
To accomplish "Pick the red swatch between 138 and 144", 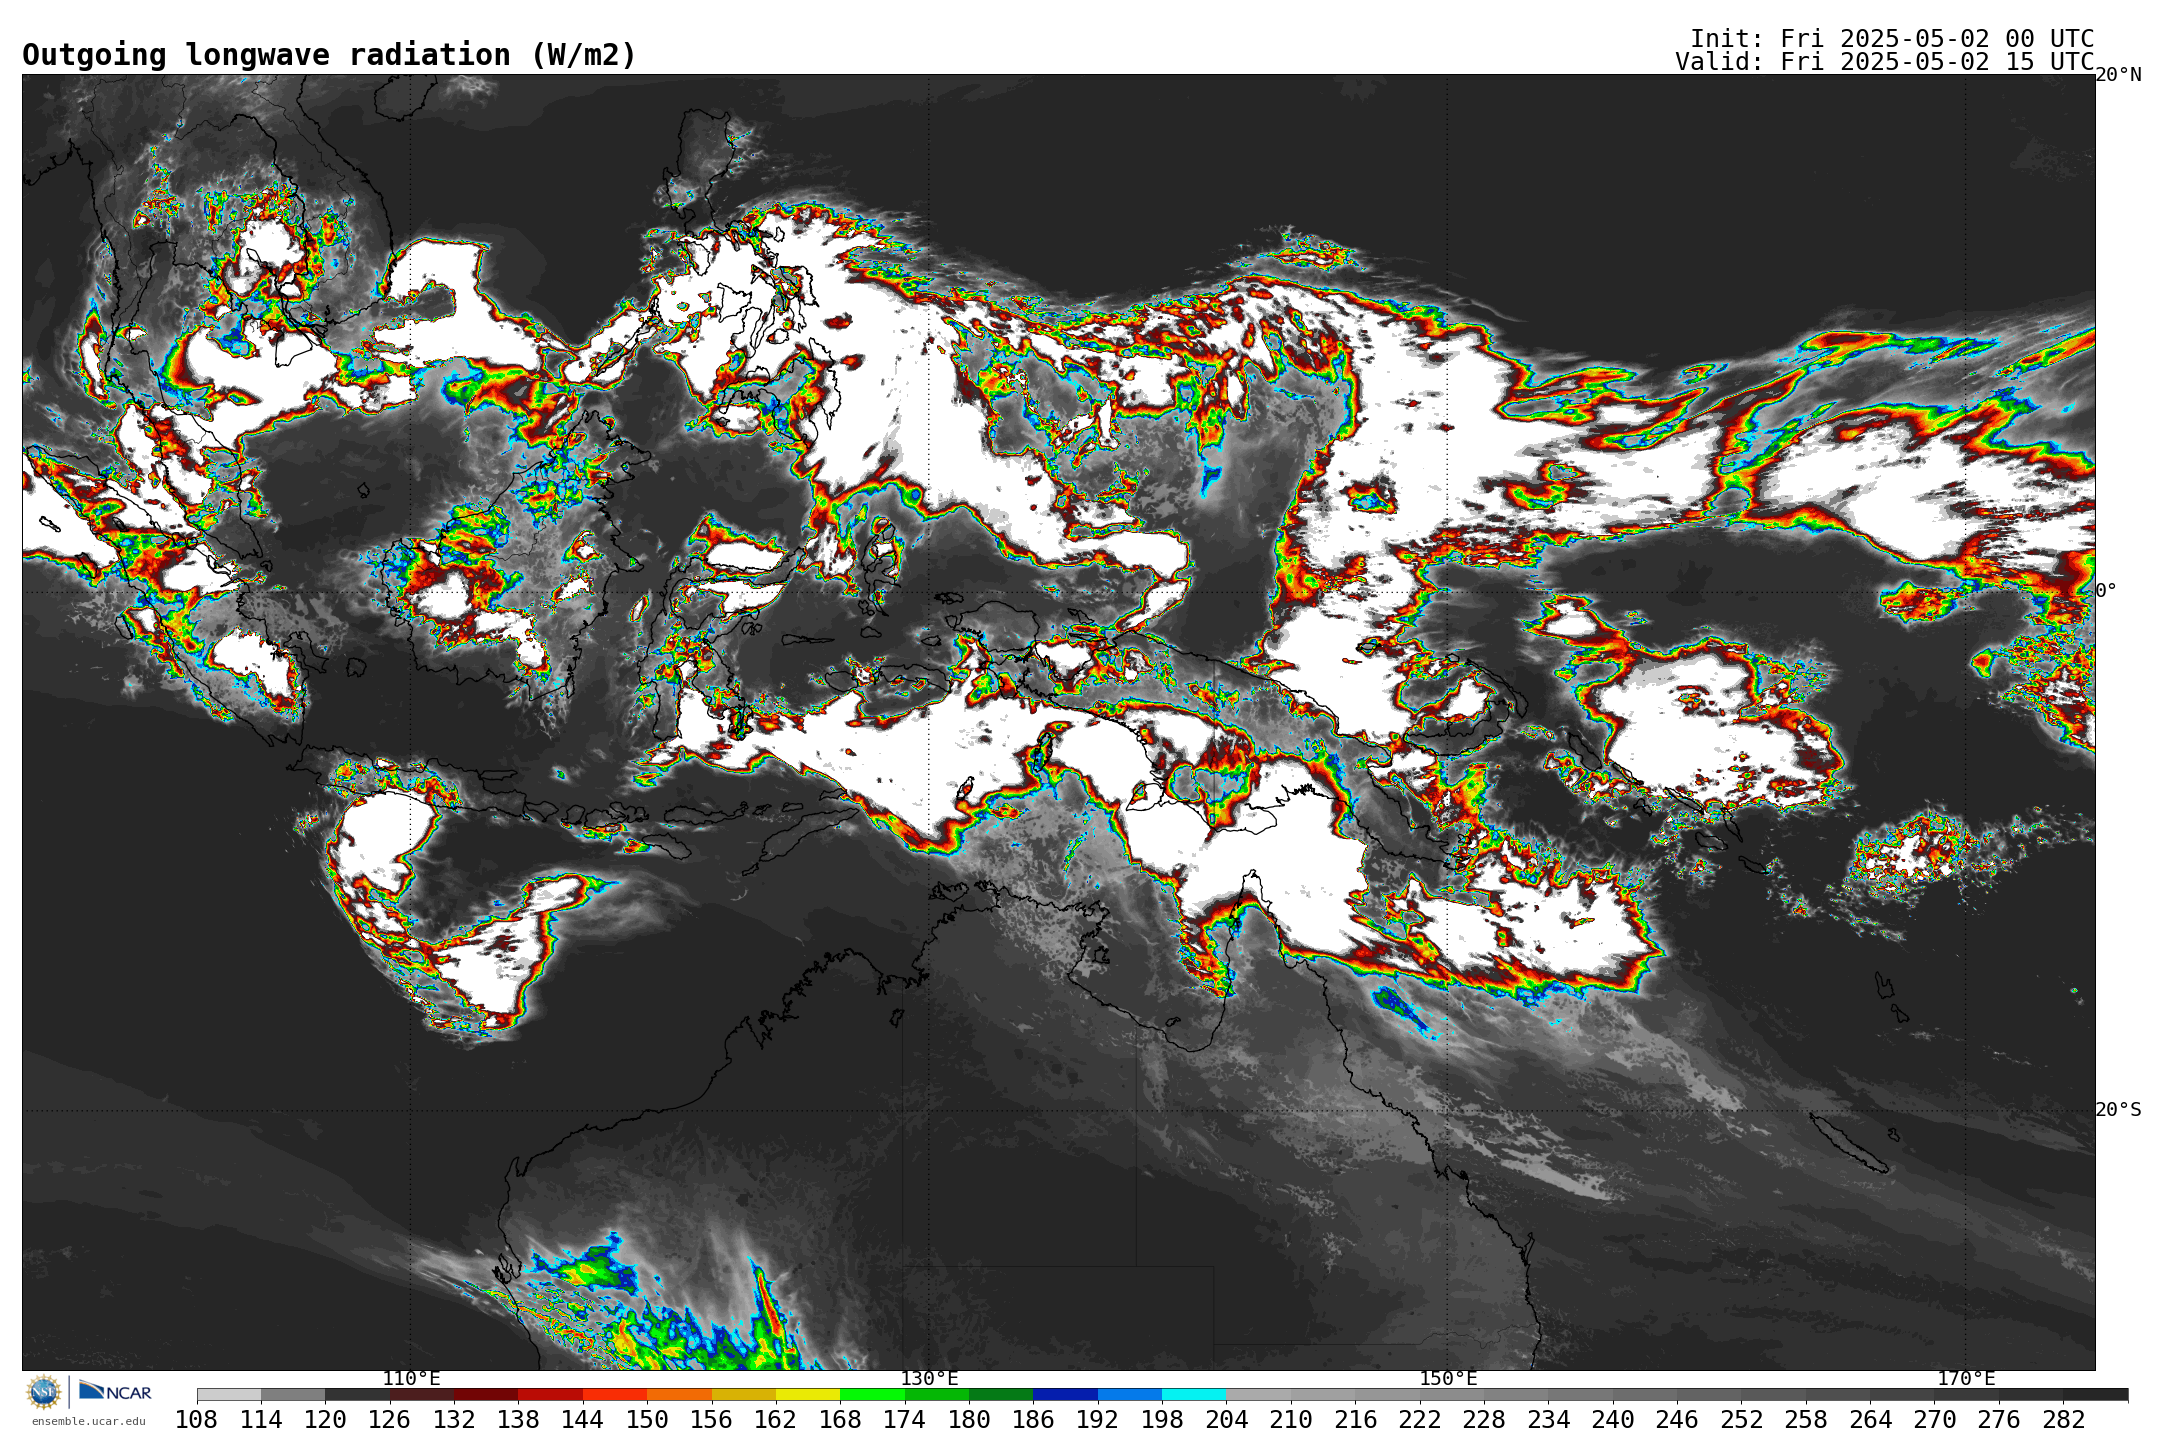I will [x=550, y=1395].
